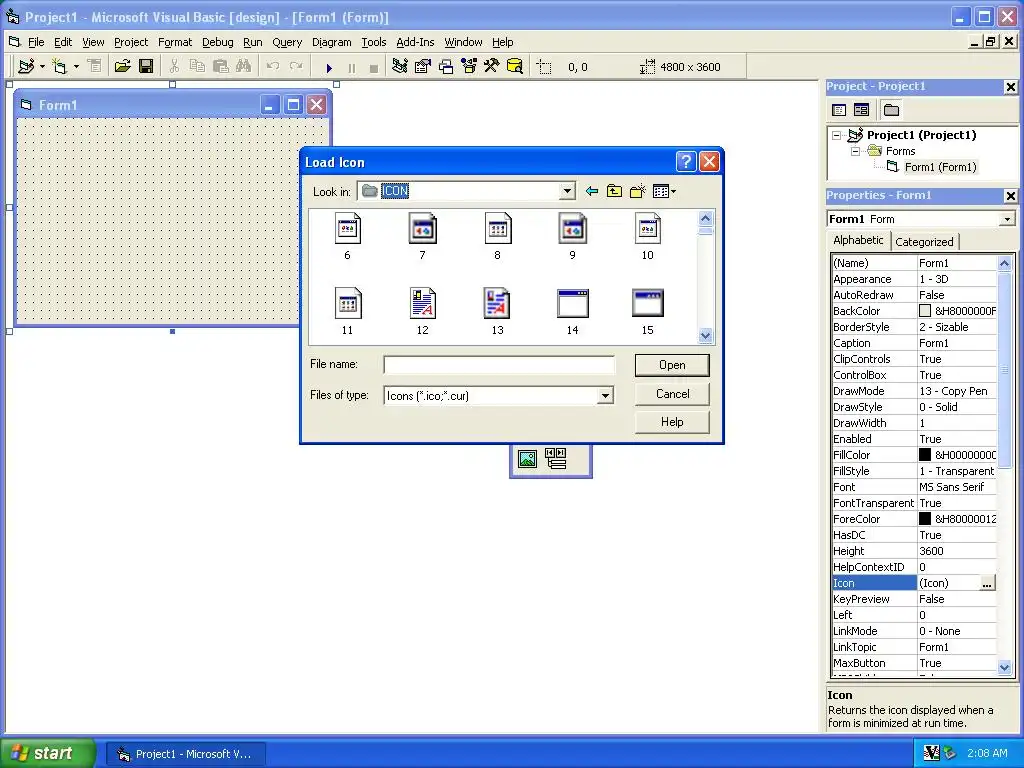This screenshot has width=1024, height=768.
Task: Switch to the Categorized properties tab
Action: [x=924, y=242]
